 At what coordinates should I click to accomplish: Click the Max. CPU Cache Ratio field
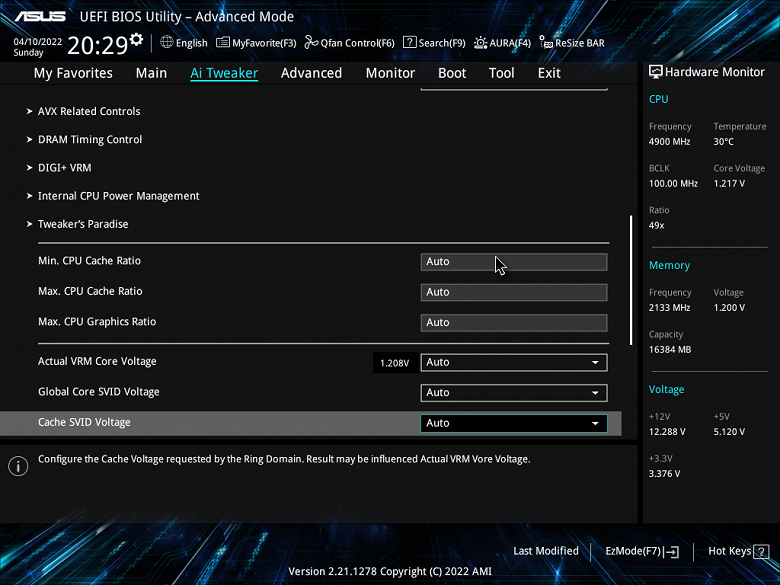514,292
